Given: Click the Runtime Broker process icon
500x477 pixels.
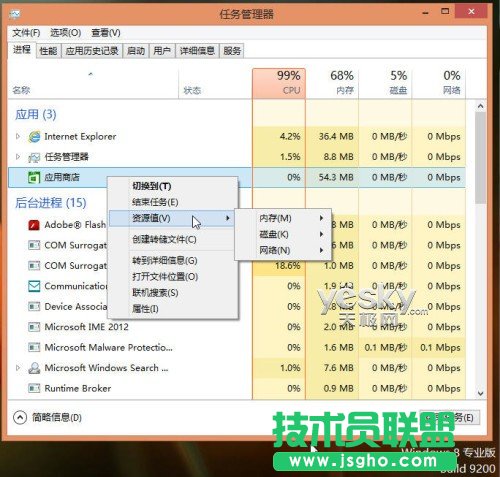Looking at the screenshot, I should pos(34,388).
